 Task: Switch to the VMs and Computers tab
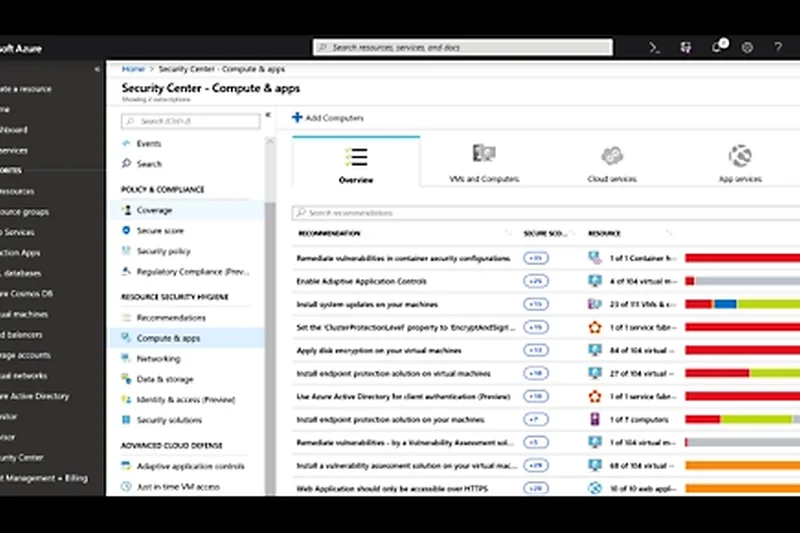point(484,162)
